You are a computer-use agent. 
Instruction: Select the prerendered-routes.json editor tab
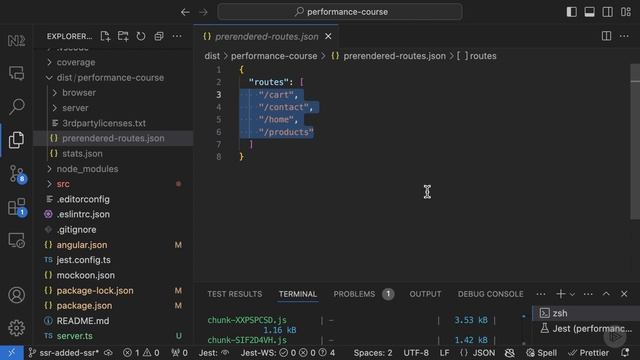pyautogui.click(x=266, y=36)
